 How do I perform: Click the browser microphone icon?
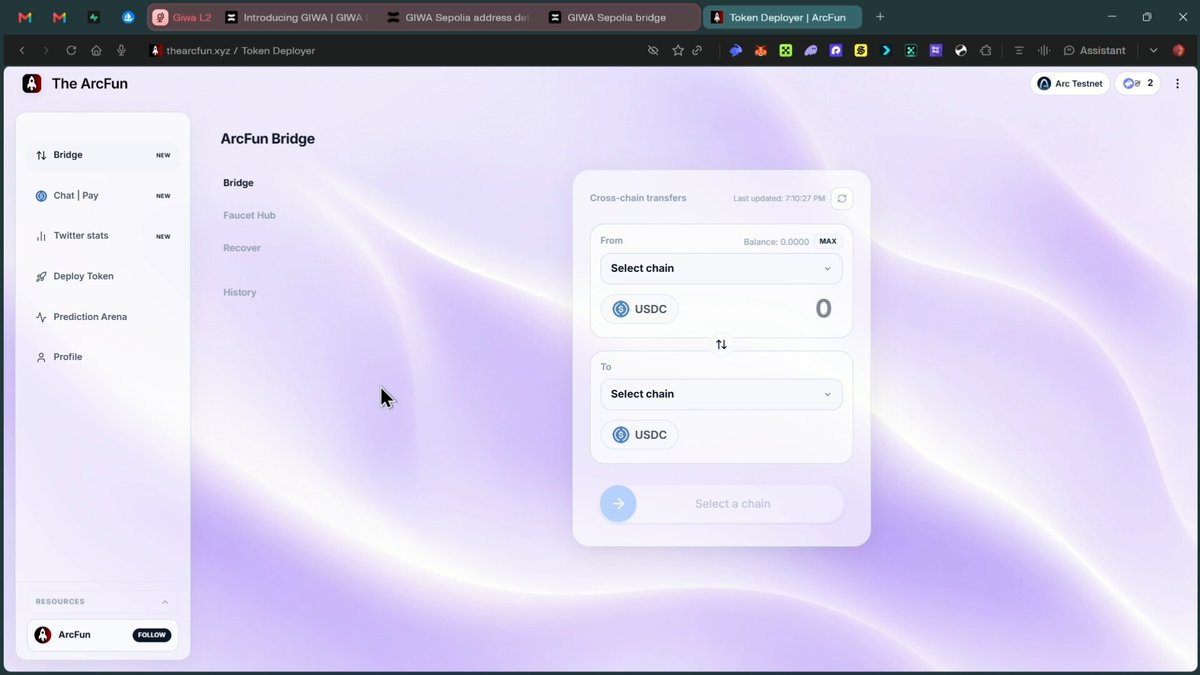121,50
